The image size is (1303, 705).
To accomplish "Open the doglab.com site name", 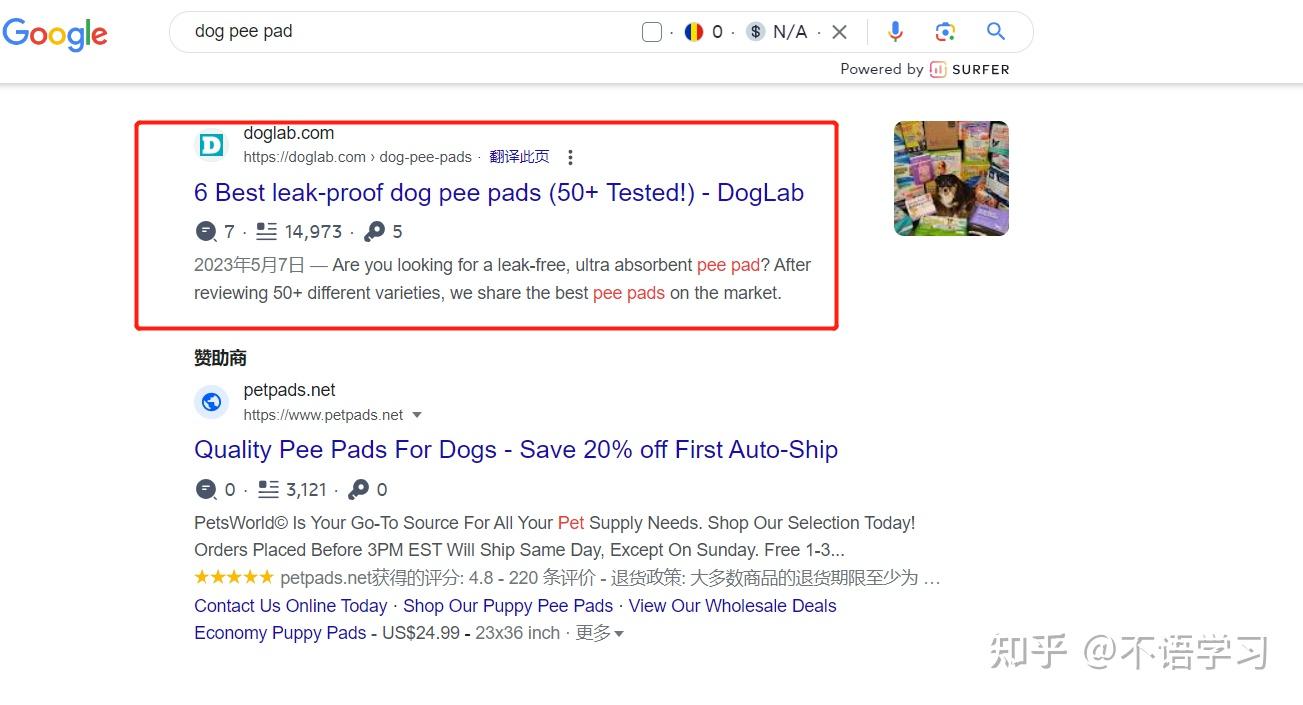I will [x=289, y=133].
